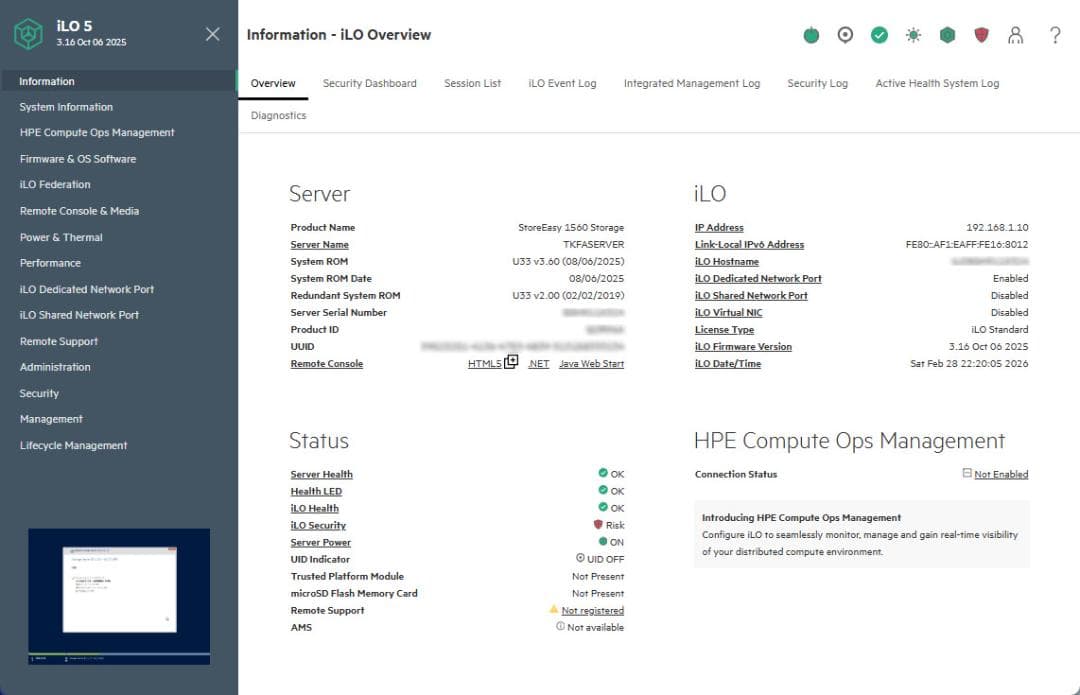Click the Remote Console label link

326,364
